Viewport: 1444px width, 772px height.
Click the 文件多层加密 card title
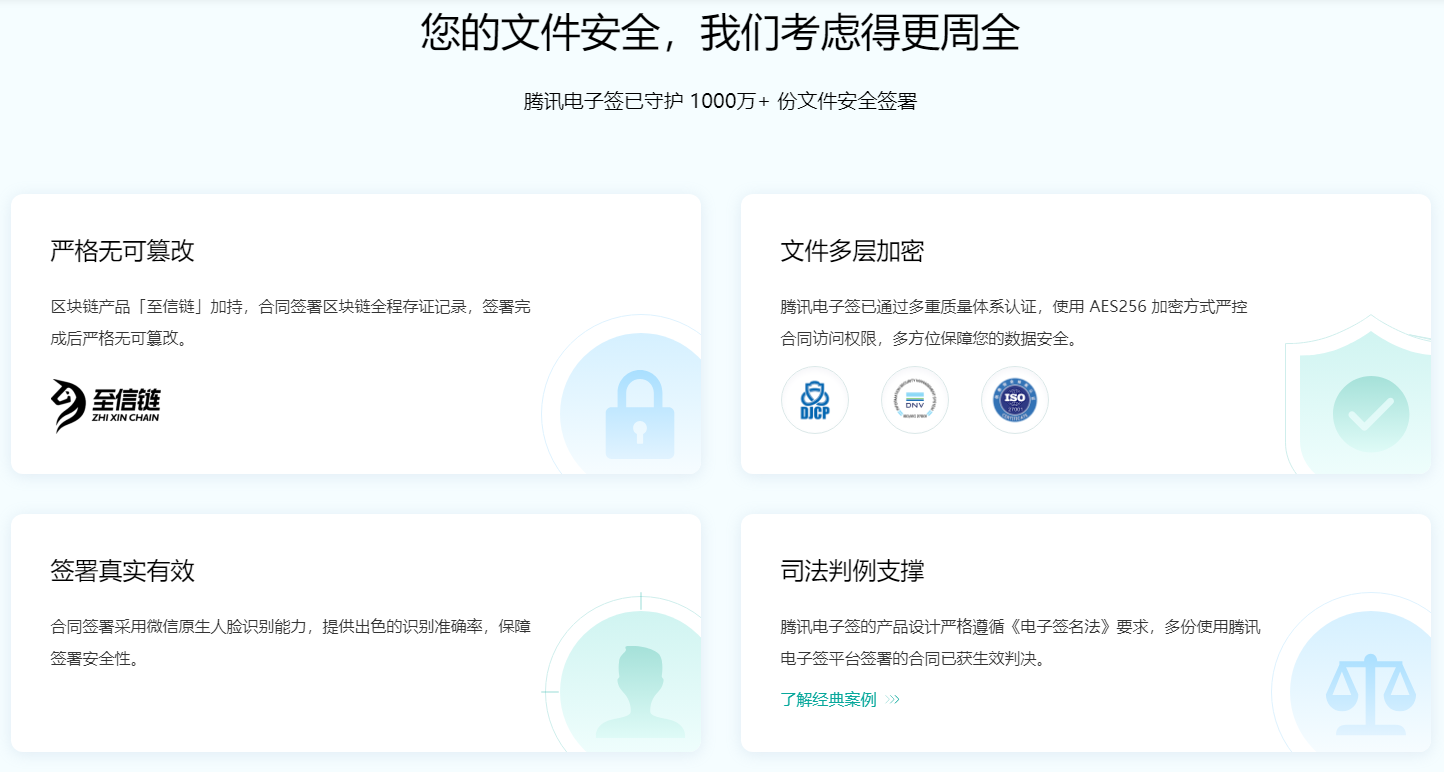pos(852,251)
